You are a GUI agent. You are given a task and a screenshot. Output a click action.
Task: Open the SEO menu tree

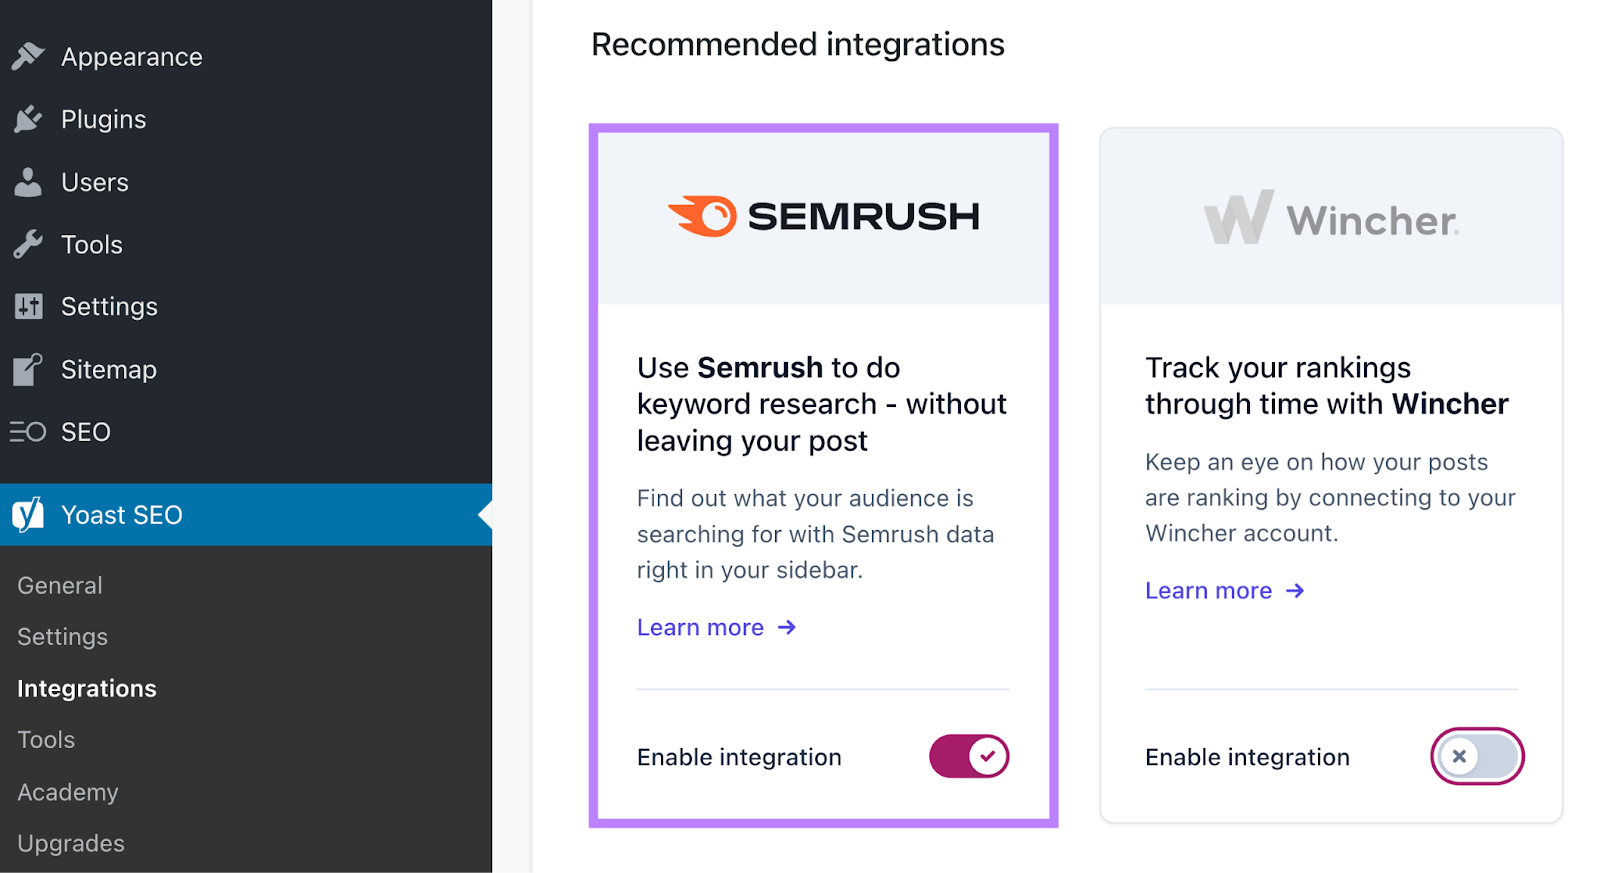85,431
